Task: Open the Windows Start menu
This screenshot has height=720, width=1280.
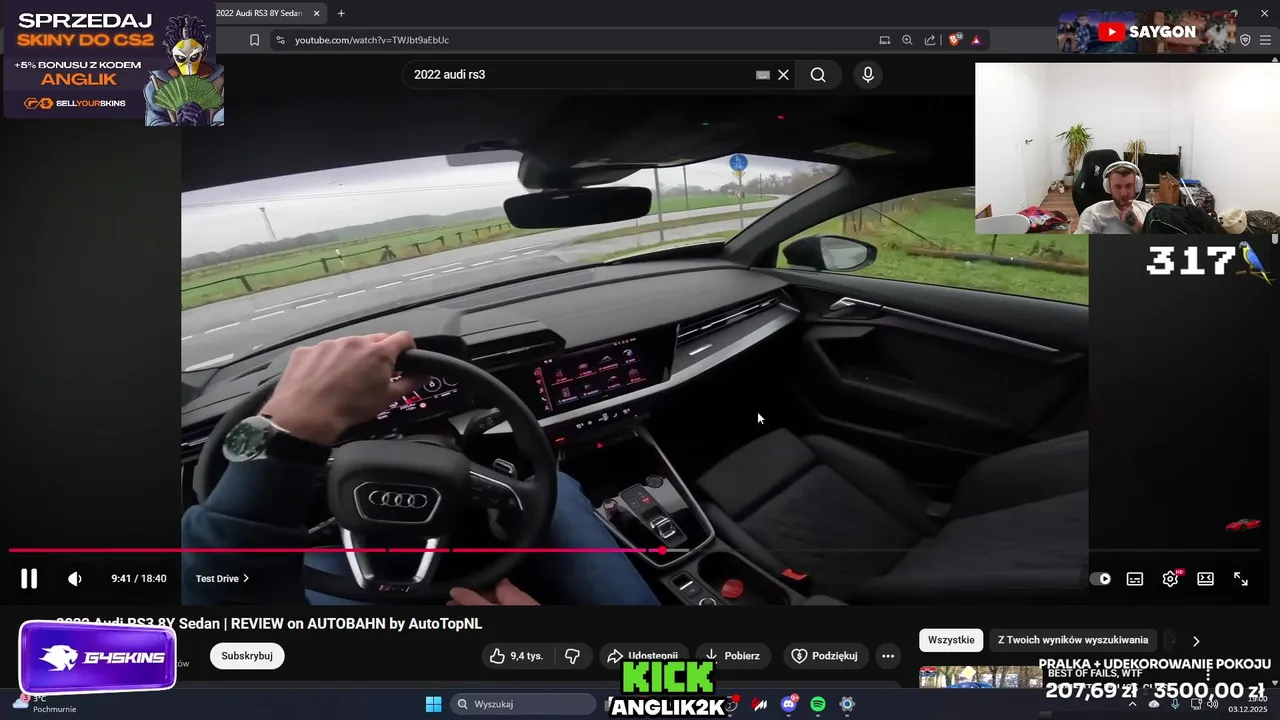Action: coord(433,704)
